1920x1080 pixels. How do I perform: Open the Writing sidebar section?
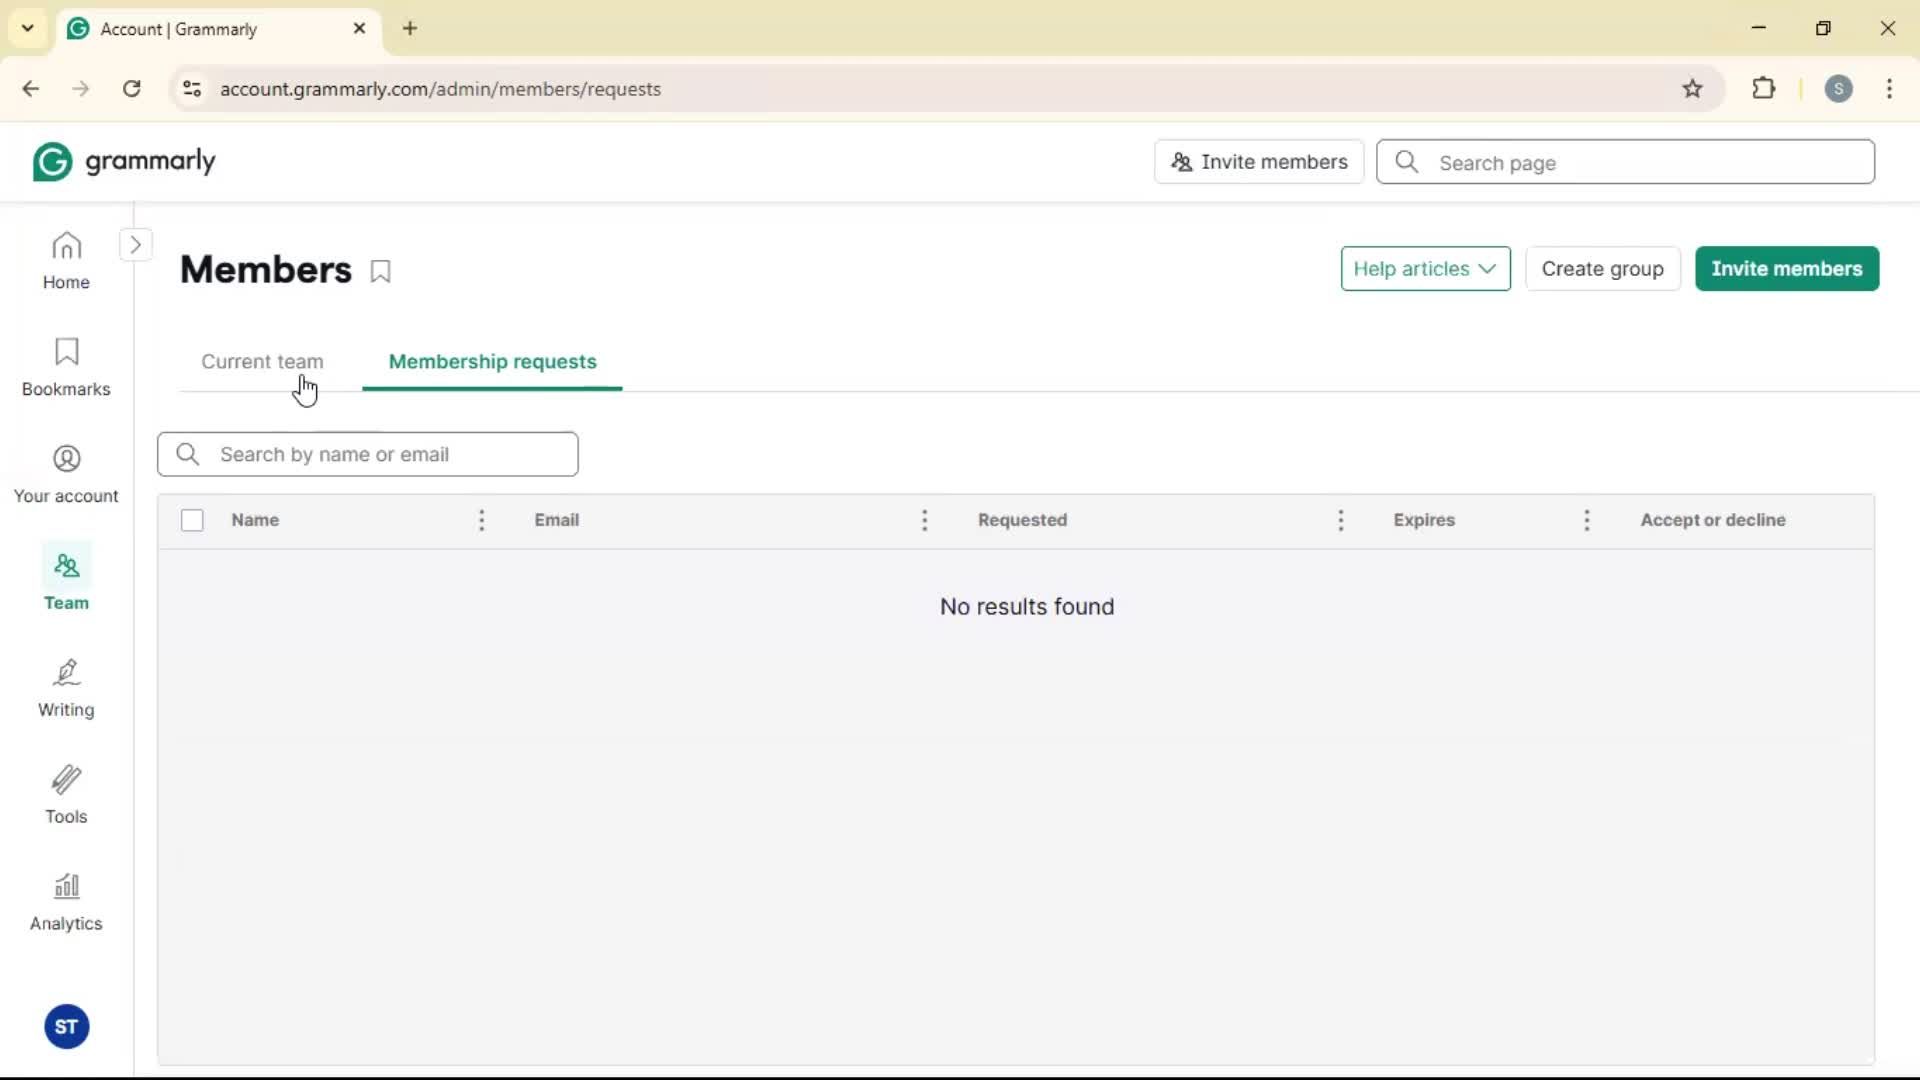(x=66, y=688)
